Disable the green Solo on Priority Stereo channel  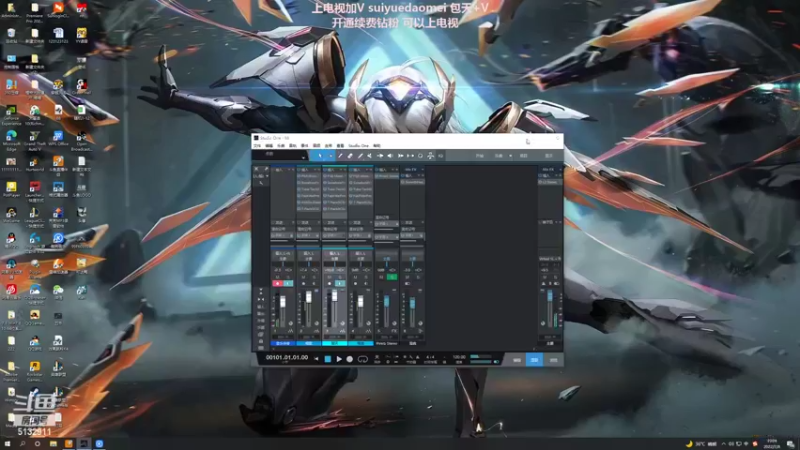point(392,277)
